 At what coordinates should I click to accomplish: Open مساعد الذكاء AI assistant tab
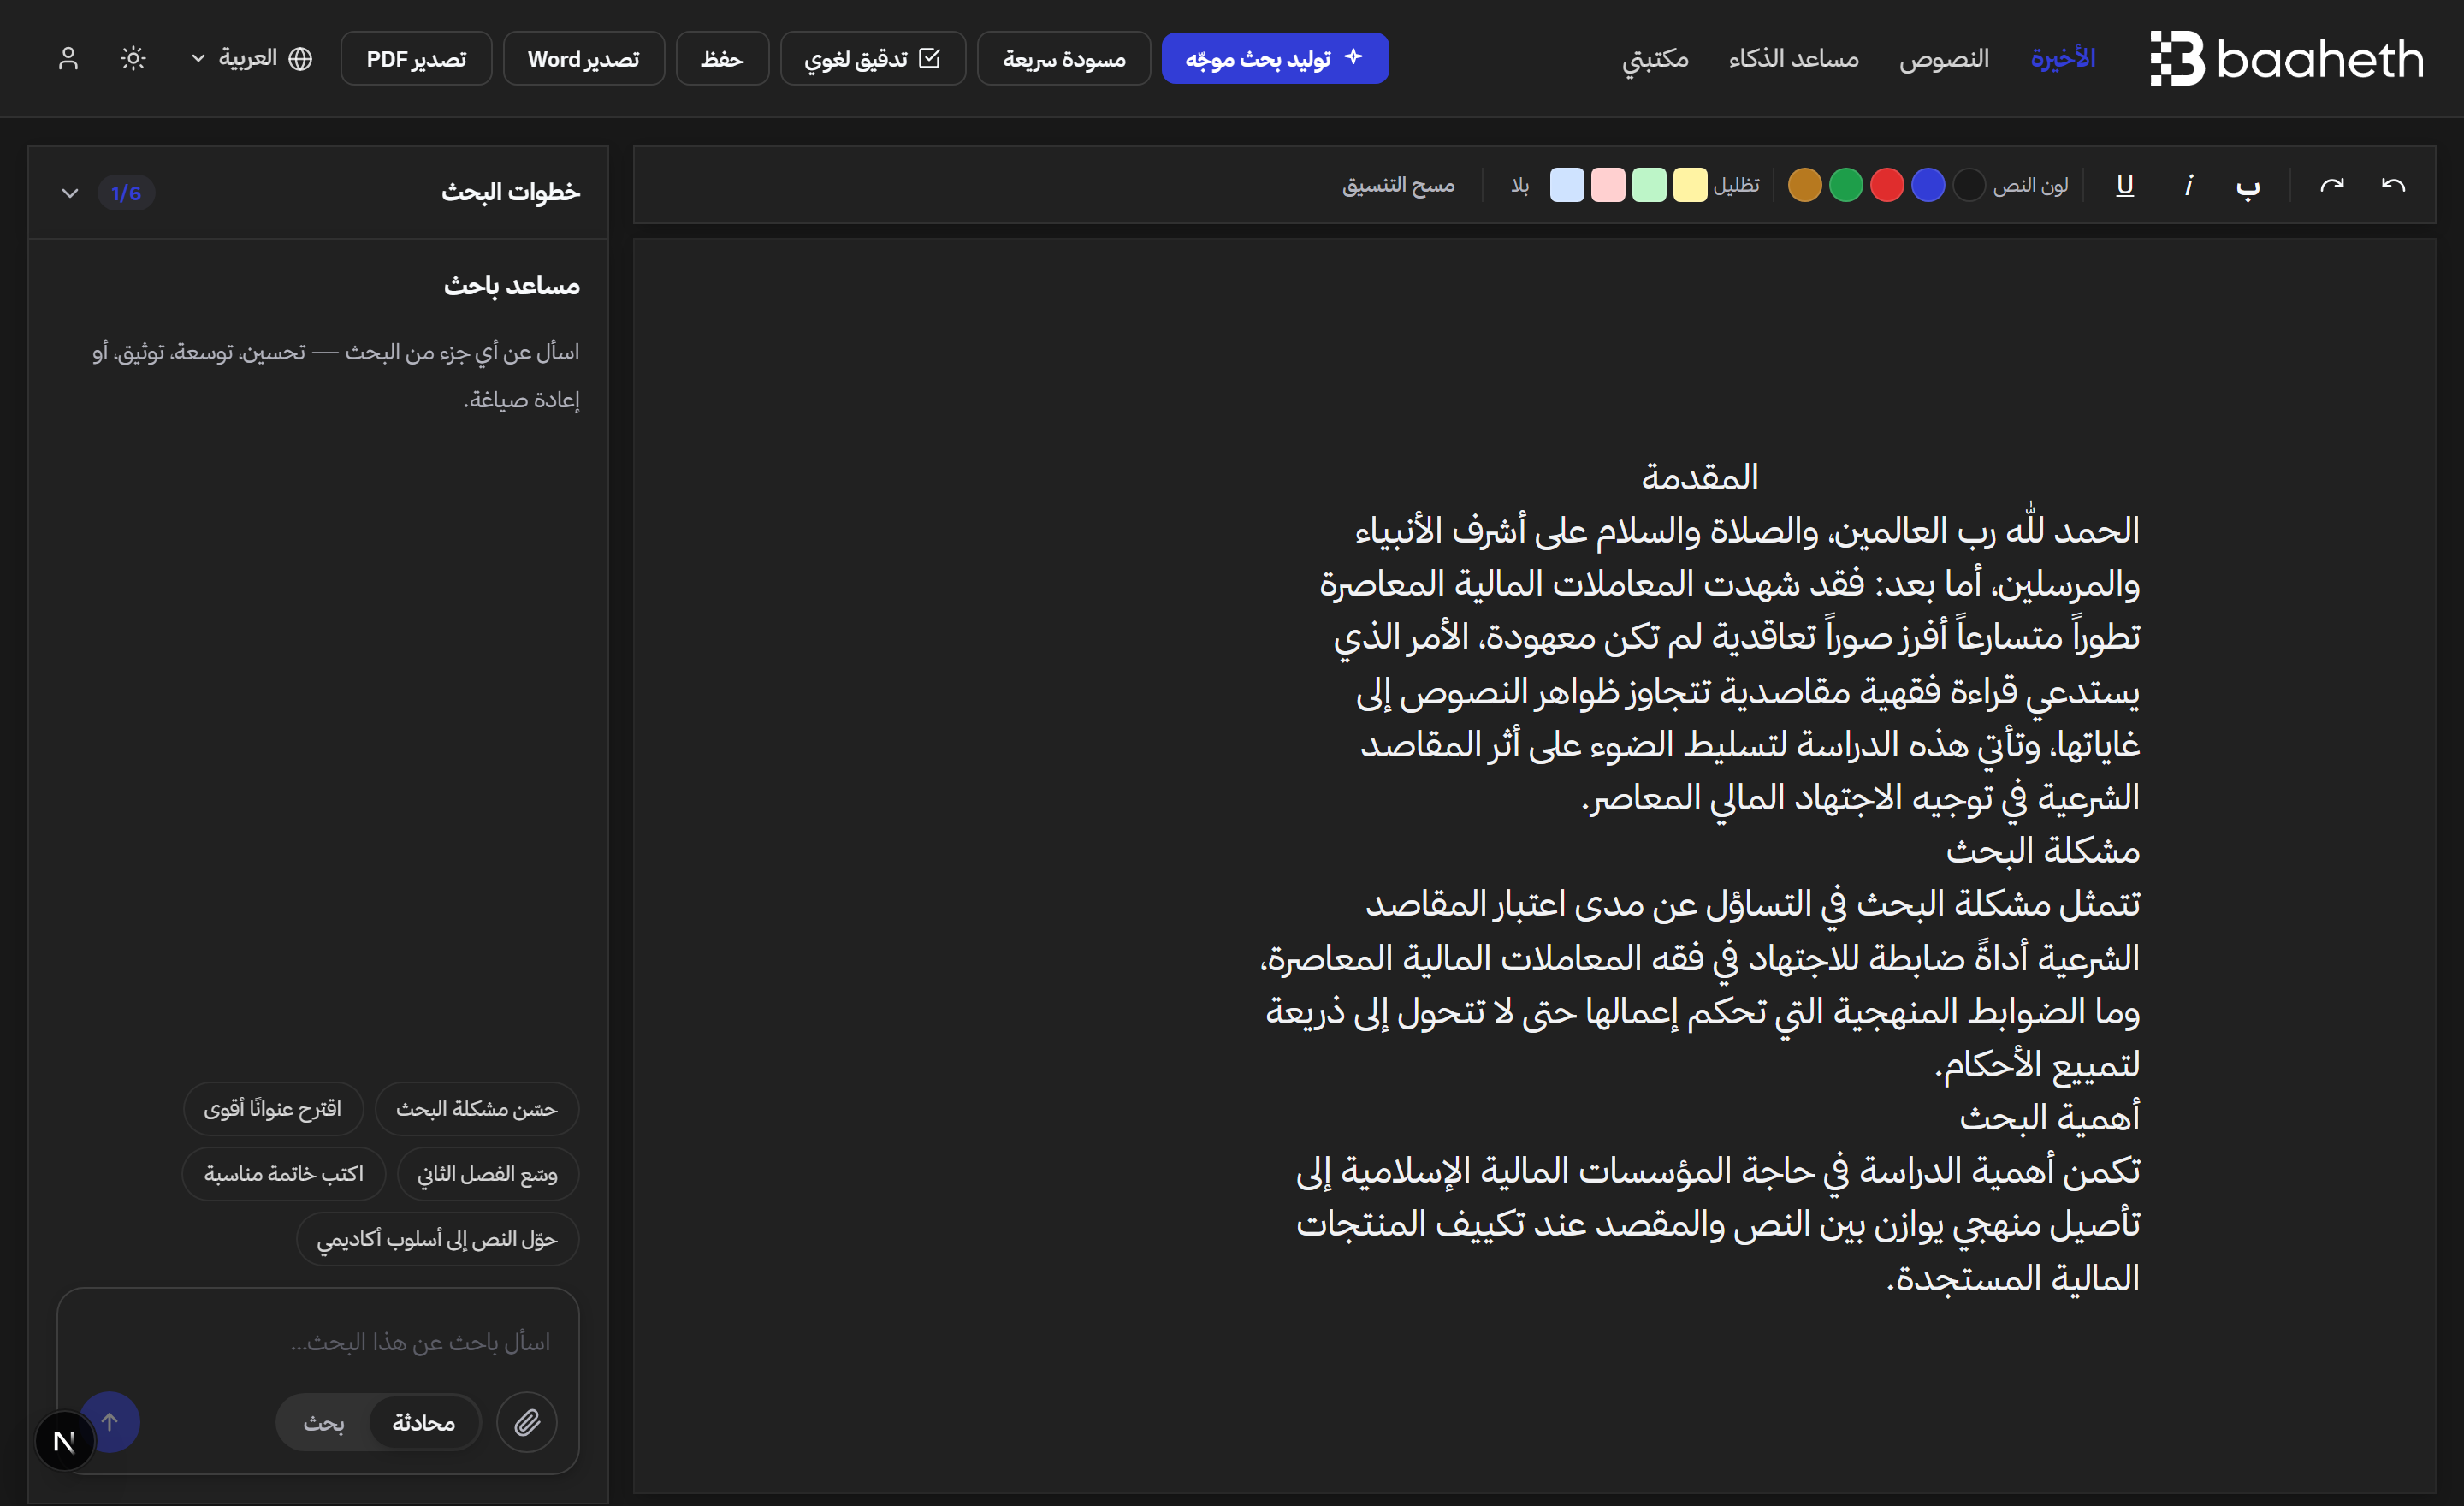tap(1793, 58)
